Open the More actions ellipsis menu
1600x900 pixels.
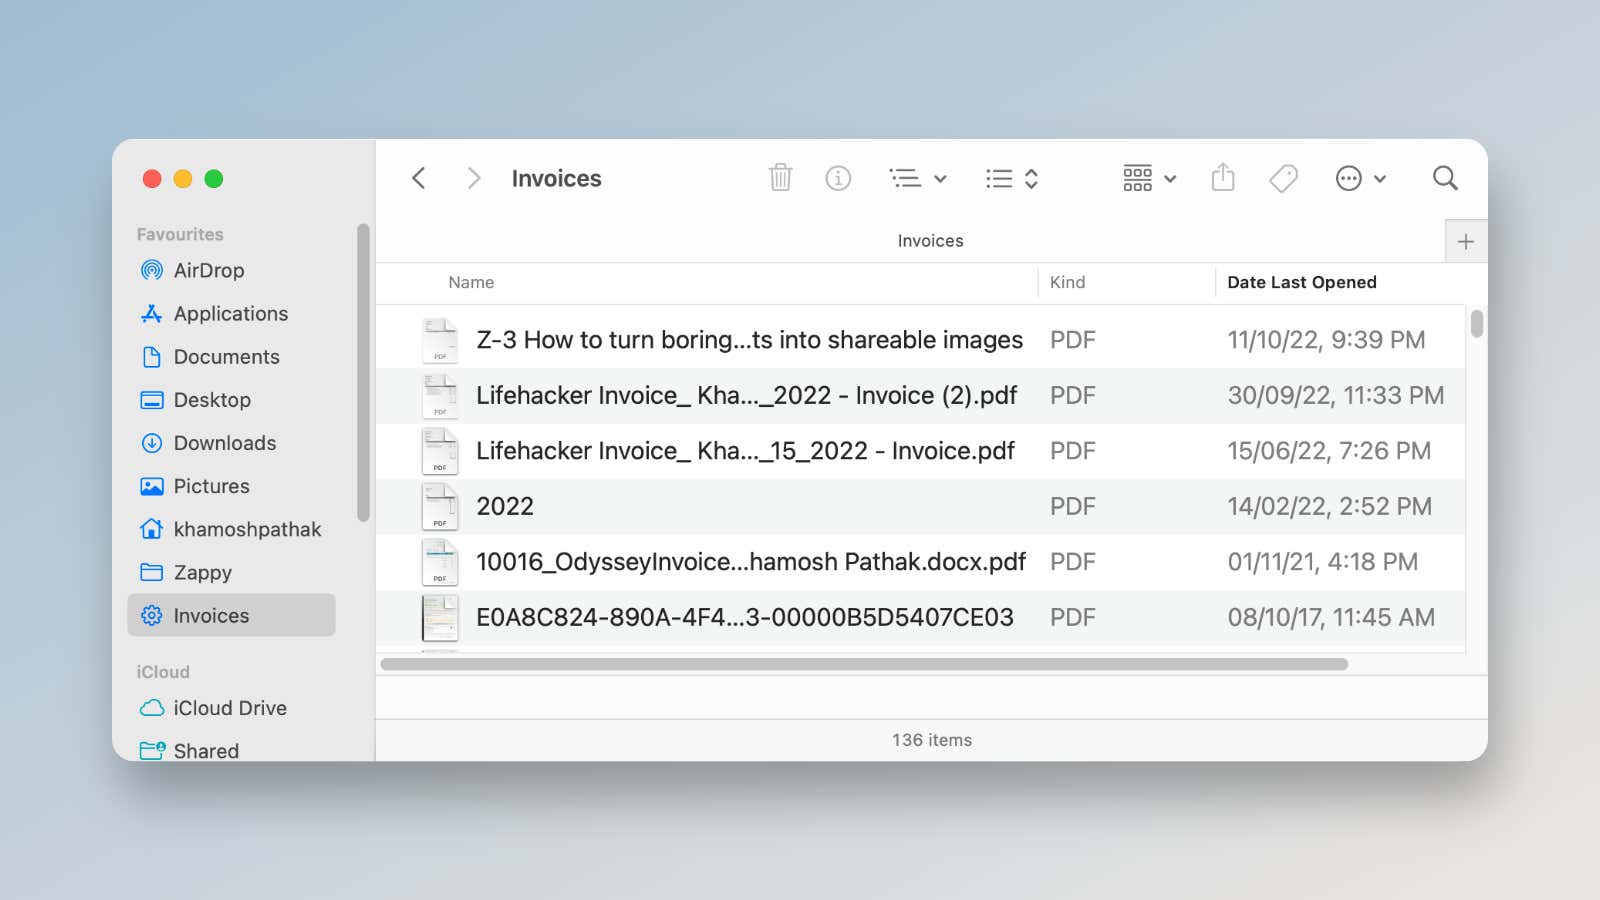[1361, 178]
